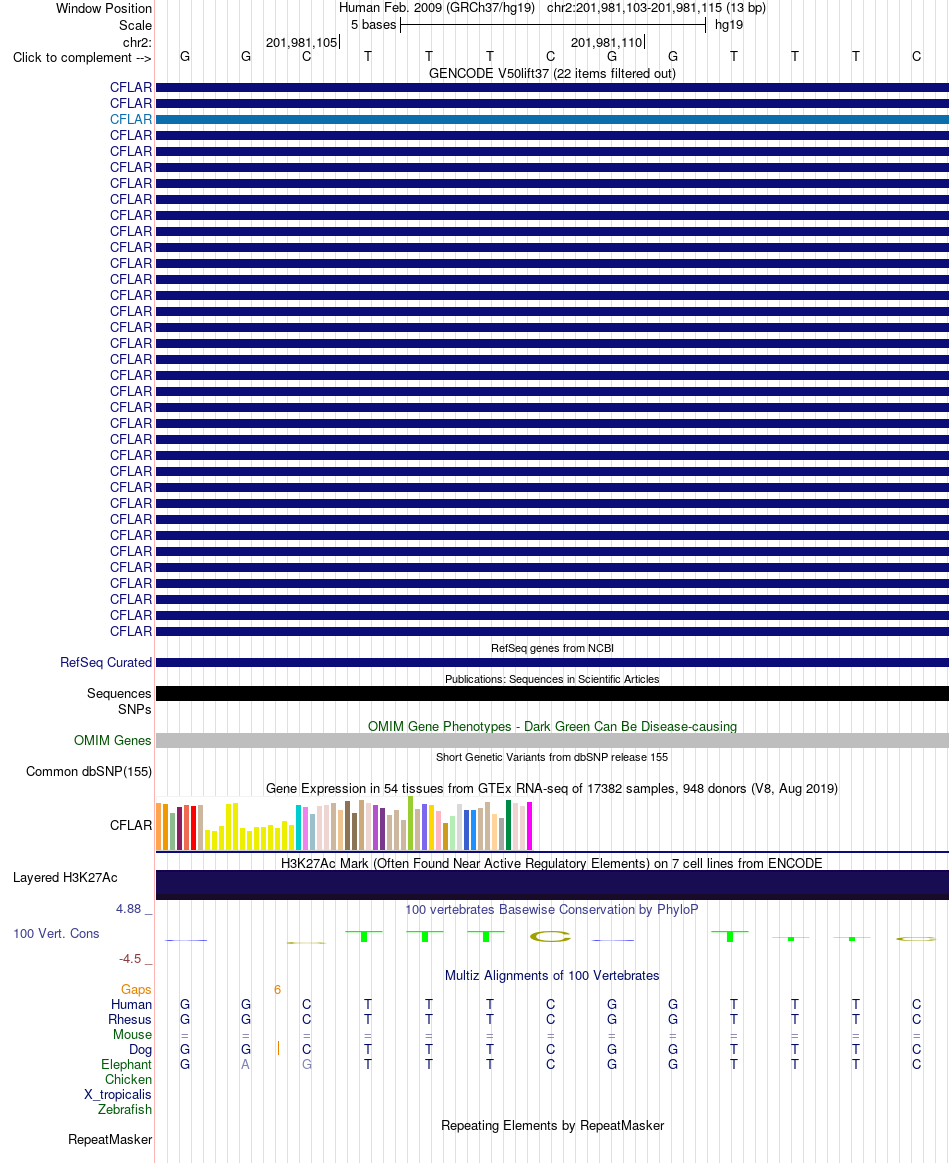Click the 'RepeatMasker' track label
The width and height of the screenshot is (950, 1163).
click(110, 1139)
